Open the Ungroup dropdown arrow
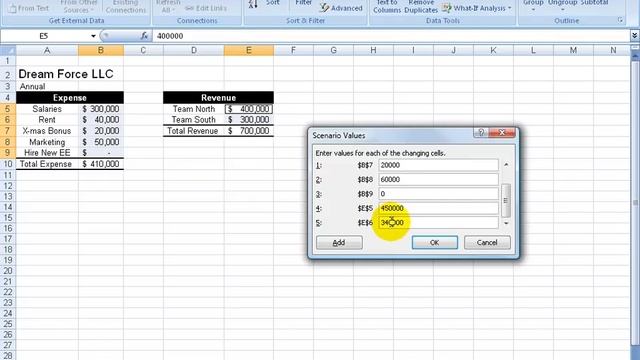This screenshot has width=640, height=360. tap(562, 9)
